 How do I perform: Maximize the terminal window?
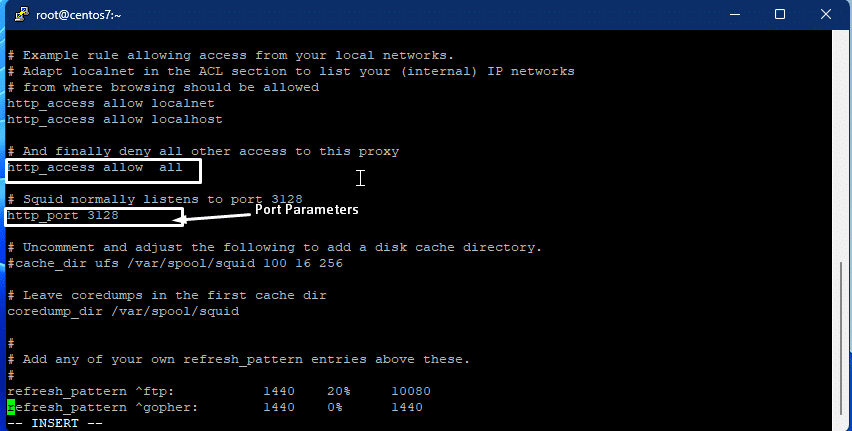(x=780, y=14)
